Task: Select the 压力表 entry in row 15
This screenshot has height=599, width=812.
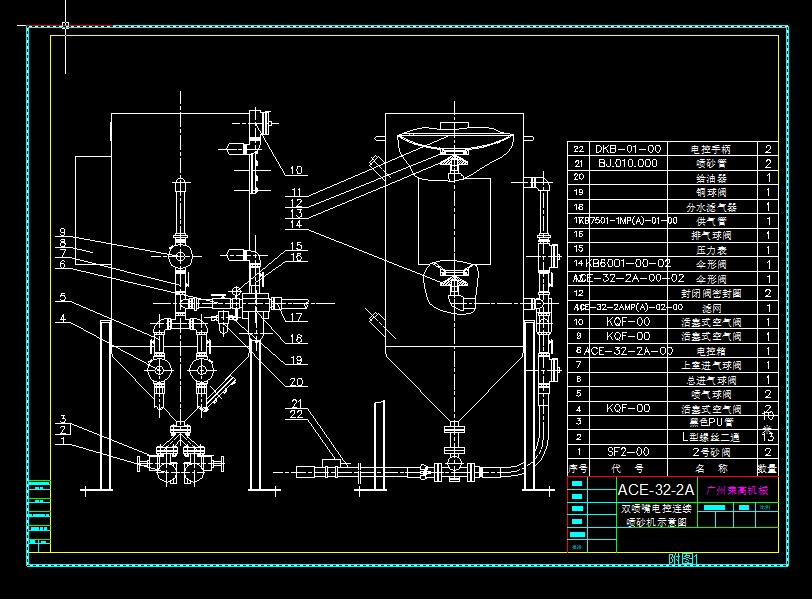Action: [x=711, y=250]
